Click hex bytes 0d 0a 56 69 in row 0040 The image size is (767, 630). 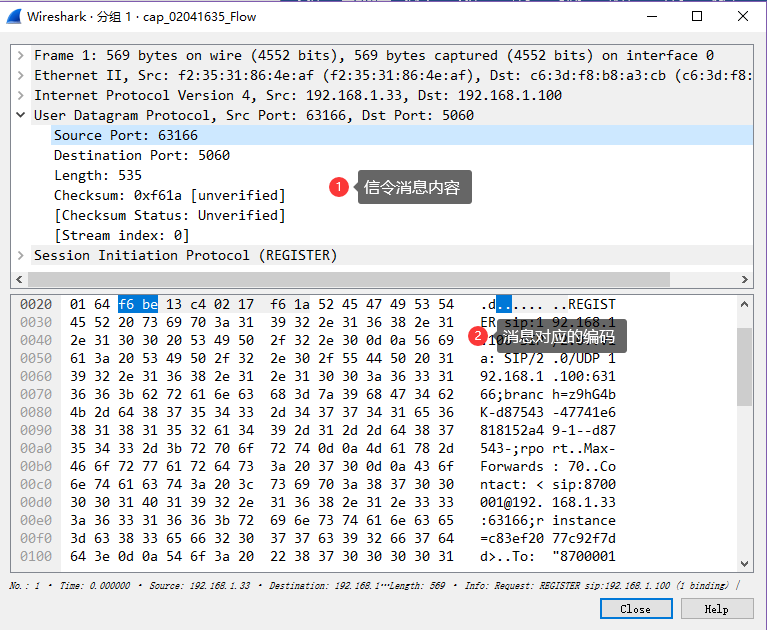tap(410, 340)
